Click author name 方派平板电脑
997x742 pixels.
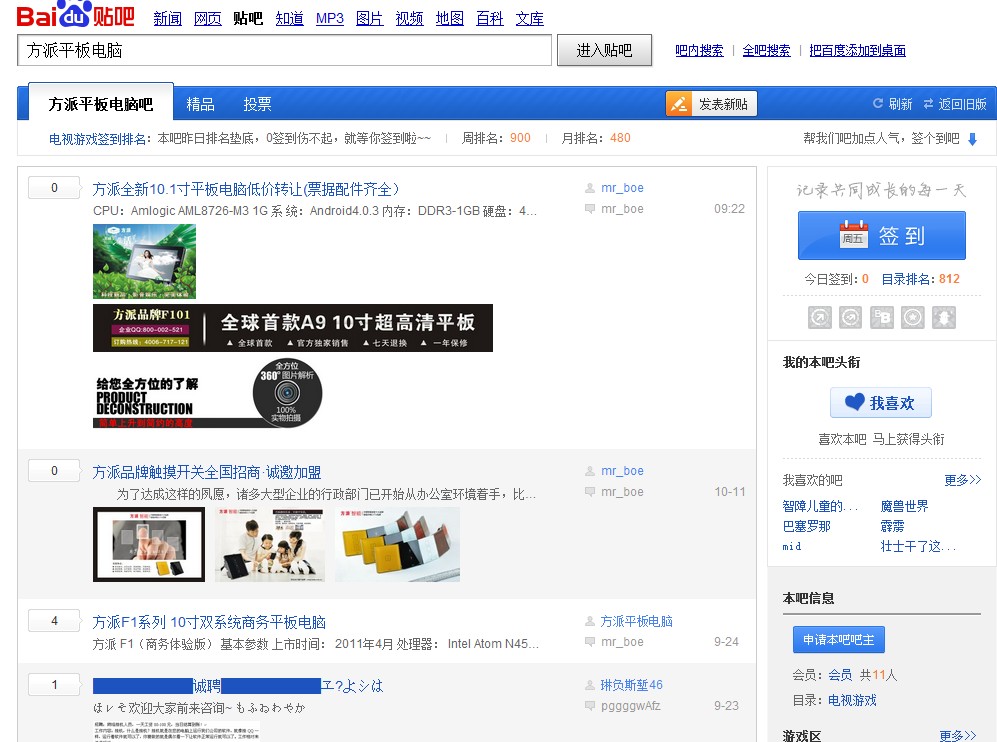[x=636, y=621]
